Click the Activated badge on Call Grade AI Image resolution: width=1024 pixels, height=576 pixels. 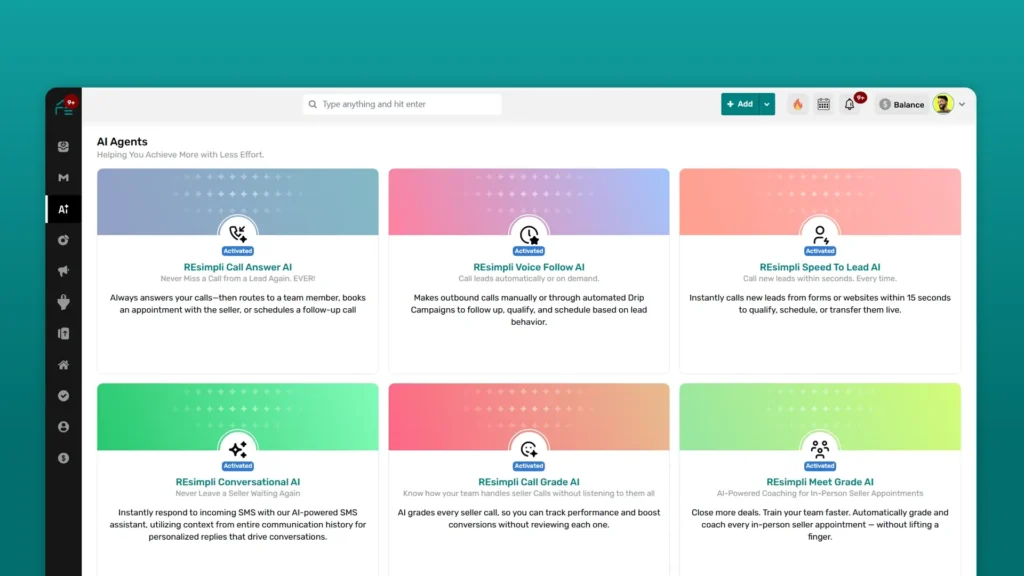(x=529, y=466)
